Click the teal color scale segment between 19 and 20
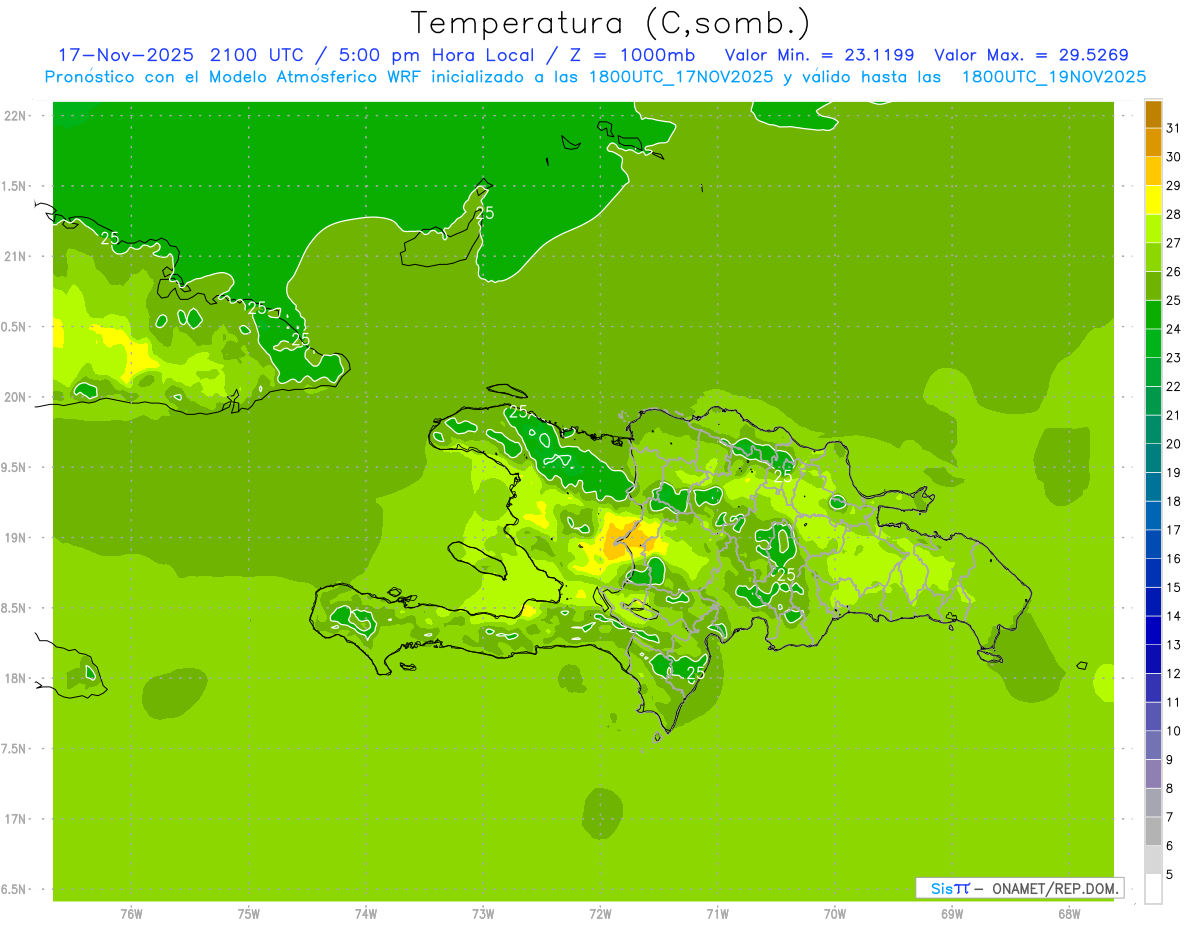This screenshot has width=1200, height=927. 1153,459
